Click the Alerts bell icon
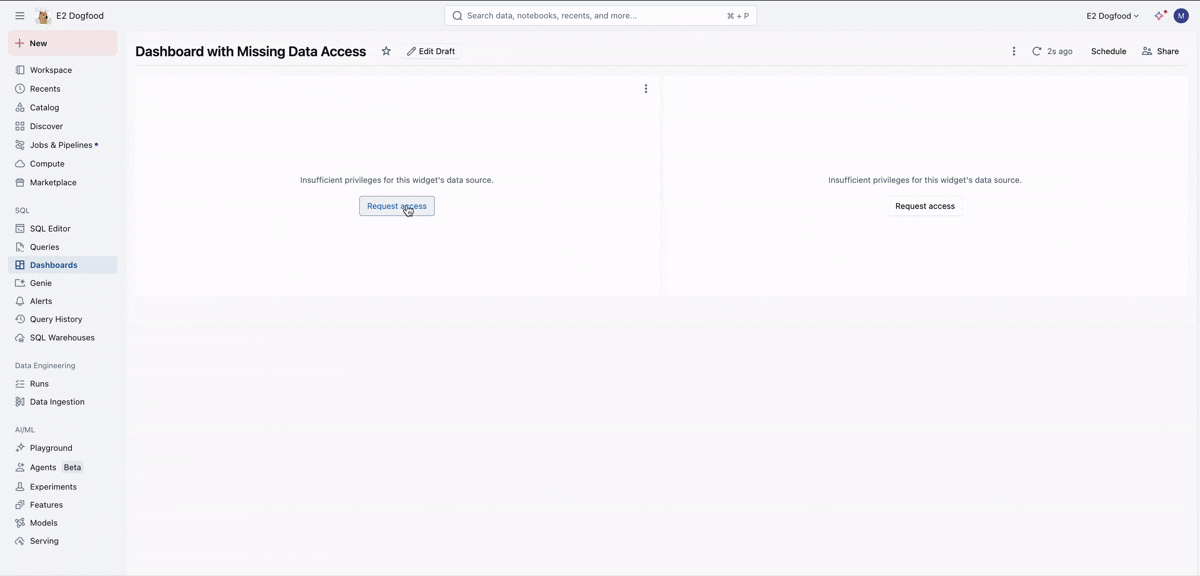Screen dimensions: 1200x576 click(20, 301)
